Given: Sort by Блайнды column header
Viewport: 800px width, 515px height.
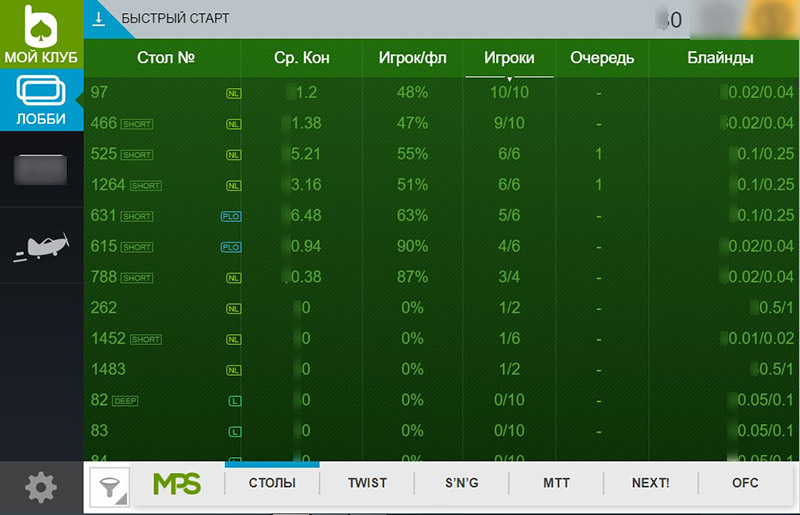Looking at the screenshot, I should point(720,58).
